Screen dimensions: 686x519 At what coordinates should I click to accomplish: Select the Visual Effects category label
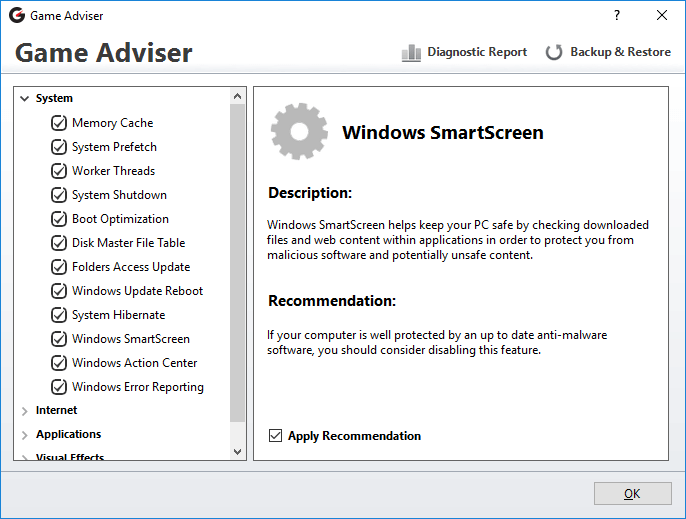(x=70, y=457)
